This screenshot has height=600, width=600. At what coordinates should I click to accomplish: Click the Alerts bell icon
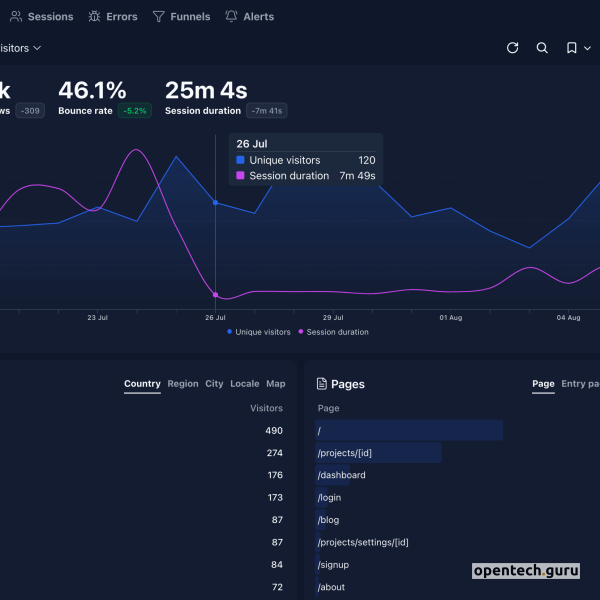tap(232, 17)
